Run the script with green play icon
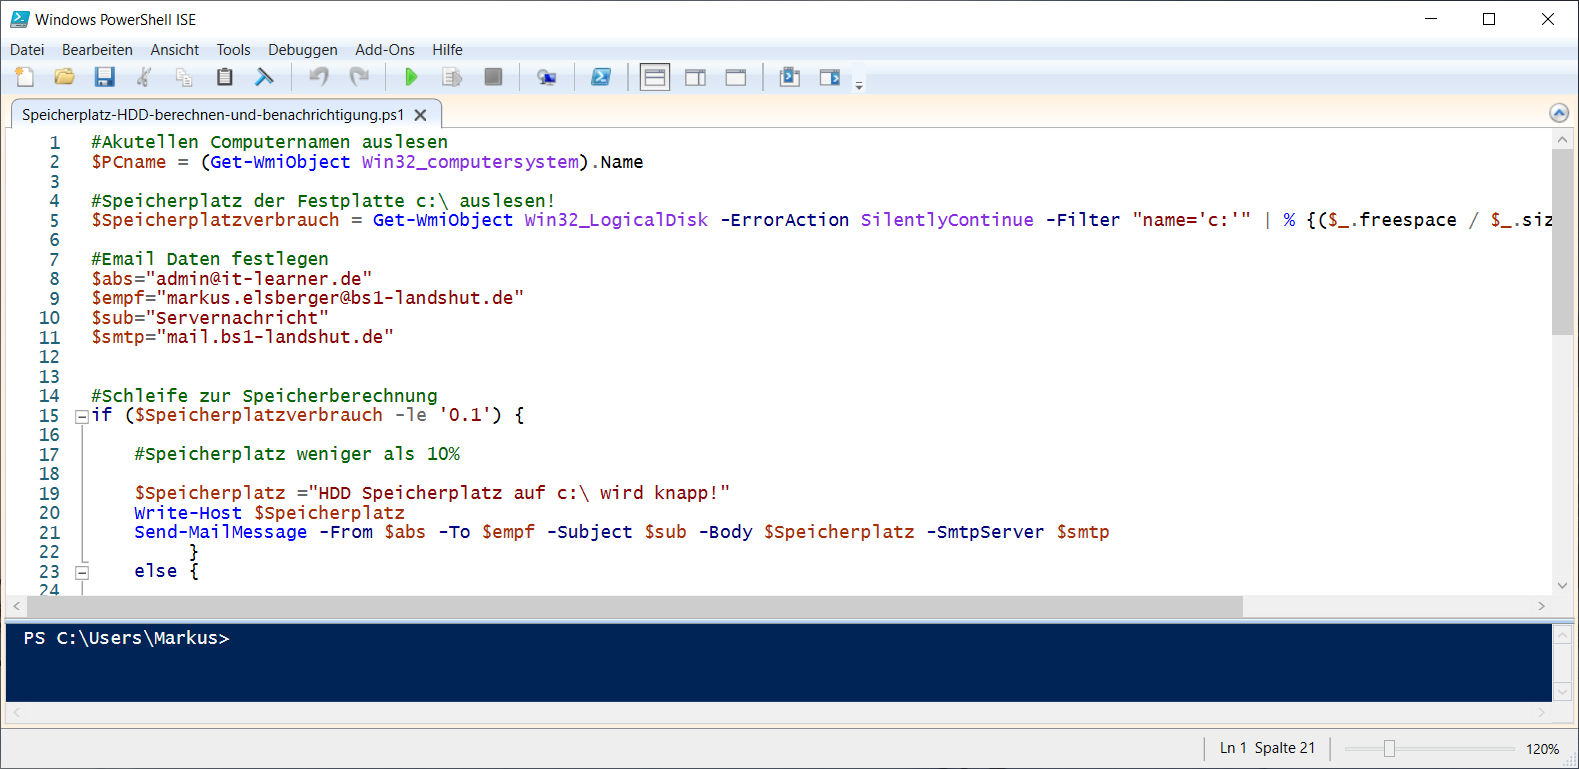Screen dimensions: 1579x769 click(411, 77)
